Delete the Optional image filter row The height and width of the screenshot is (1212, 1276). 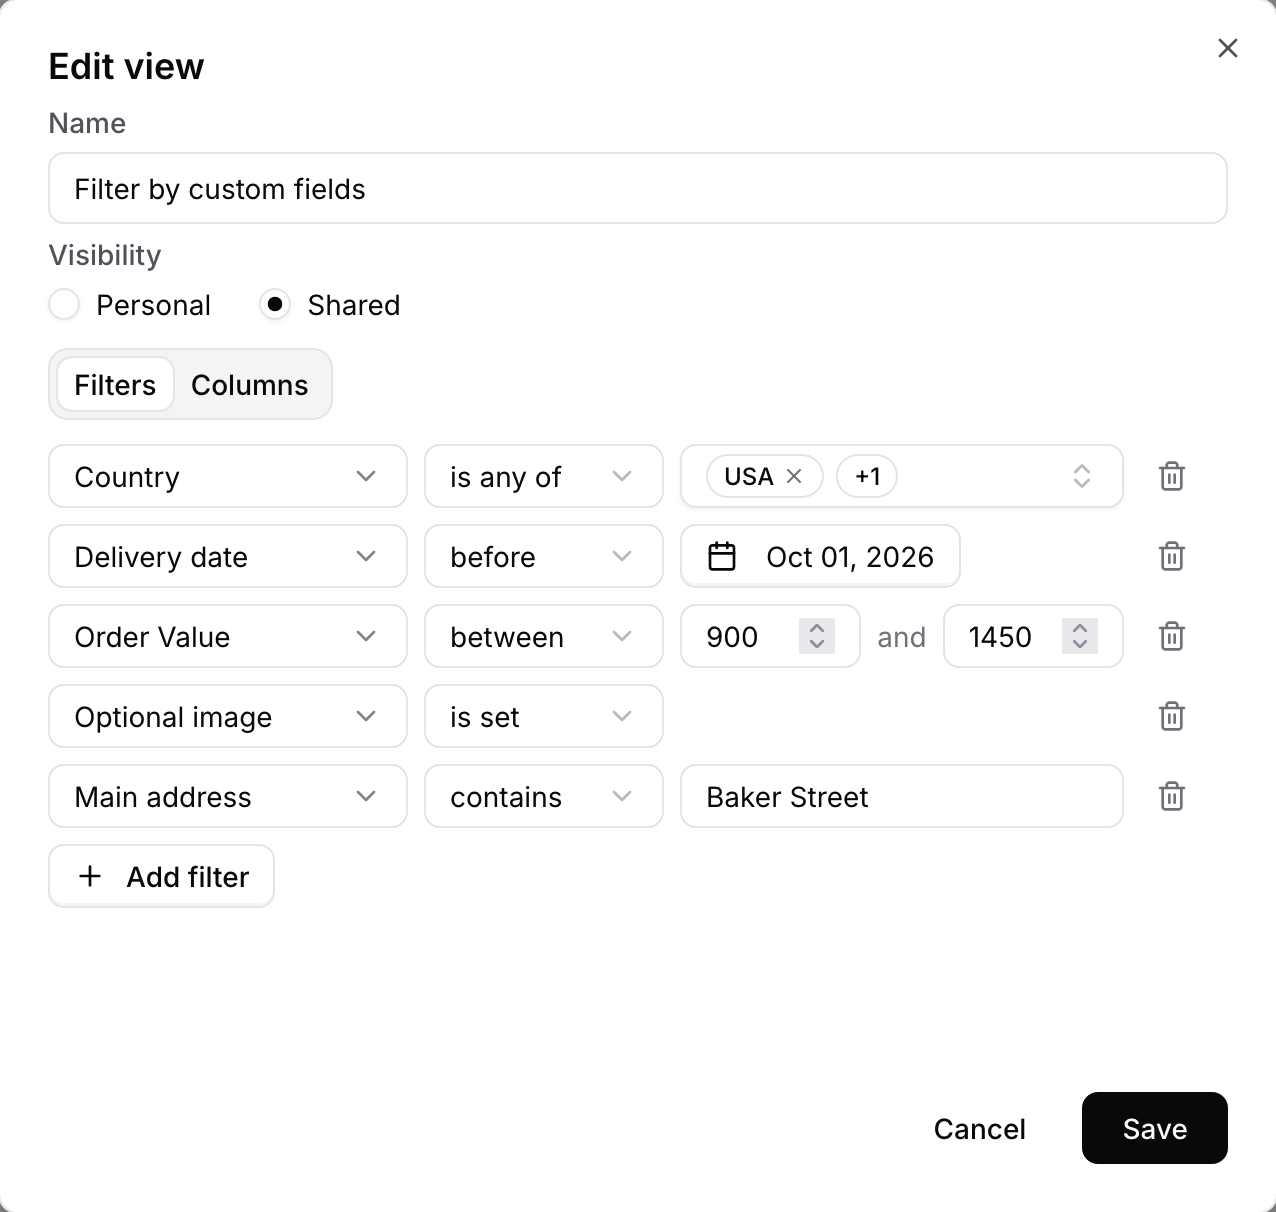pyautogui.click(x=1172, y=716)
